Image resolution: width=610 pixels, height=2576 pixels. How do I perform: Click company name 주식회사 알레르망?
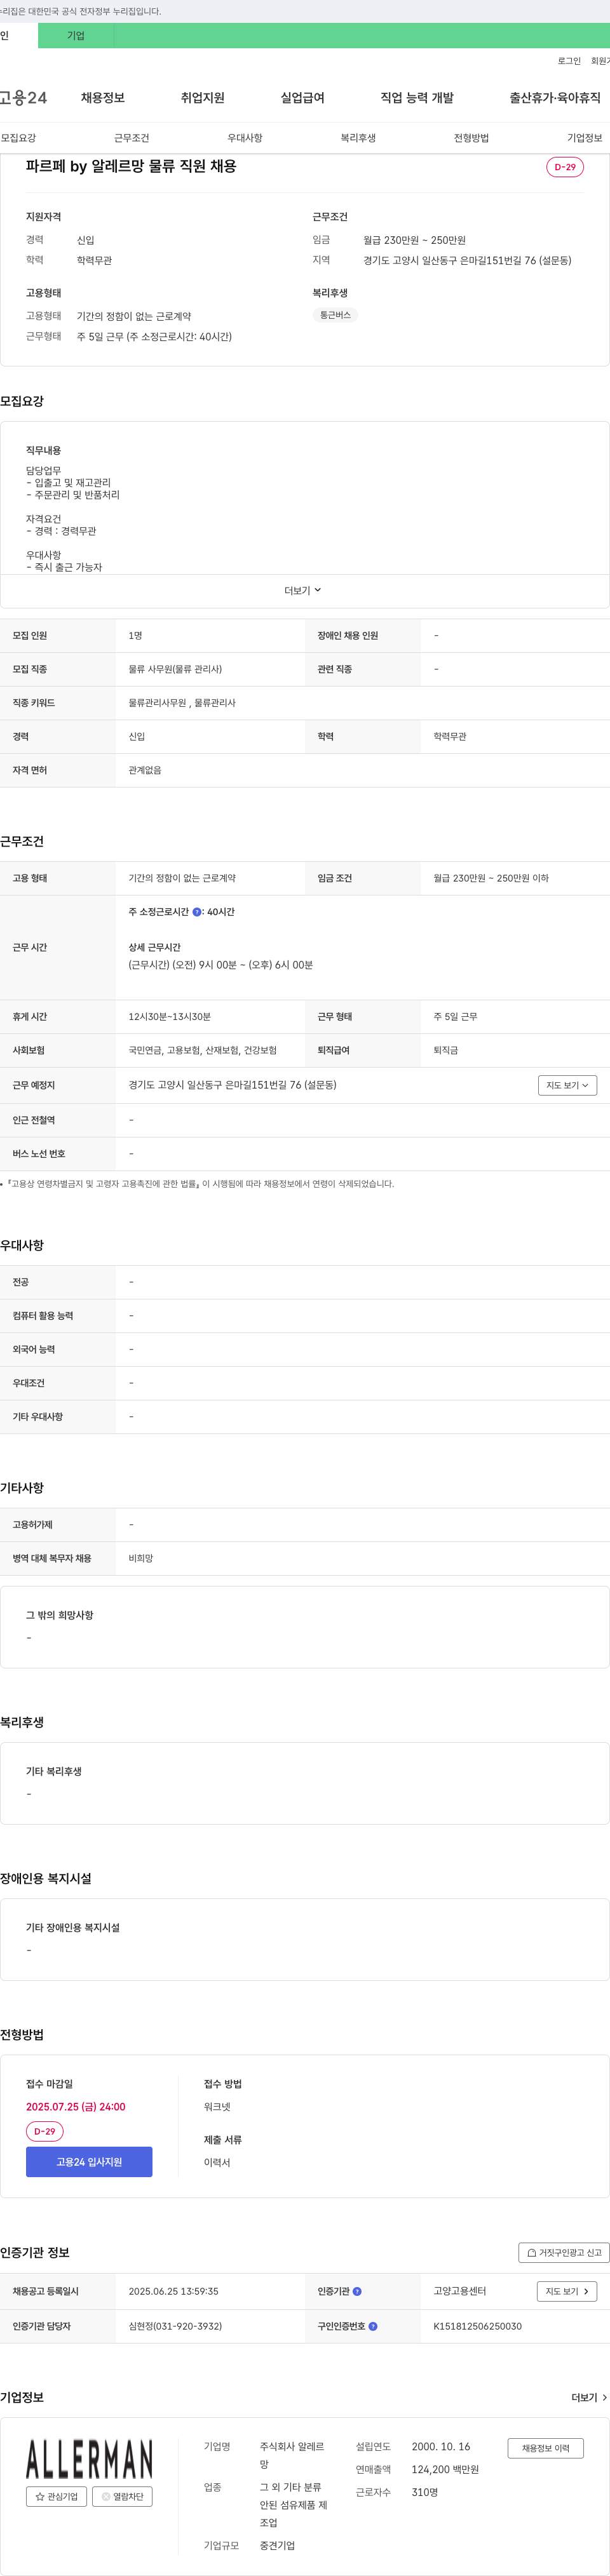click(293, 2456)
